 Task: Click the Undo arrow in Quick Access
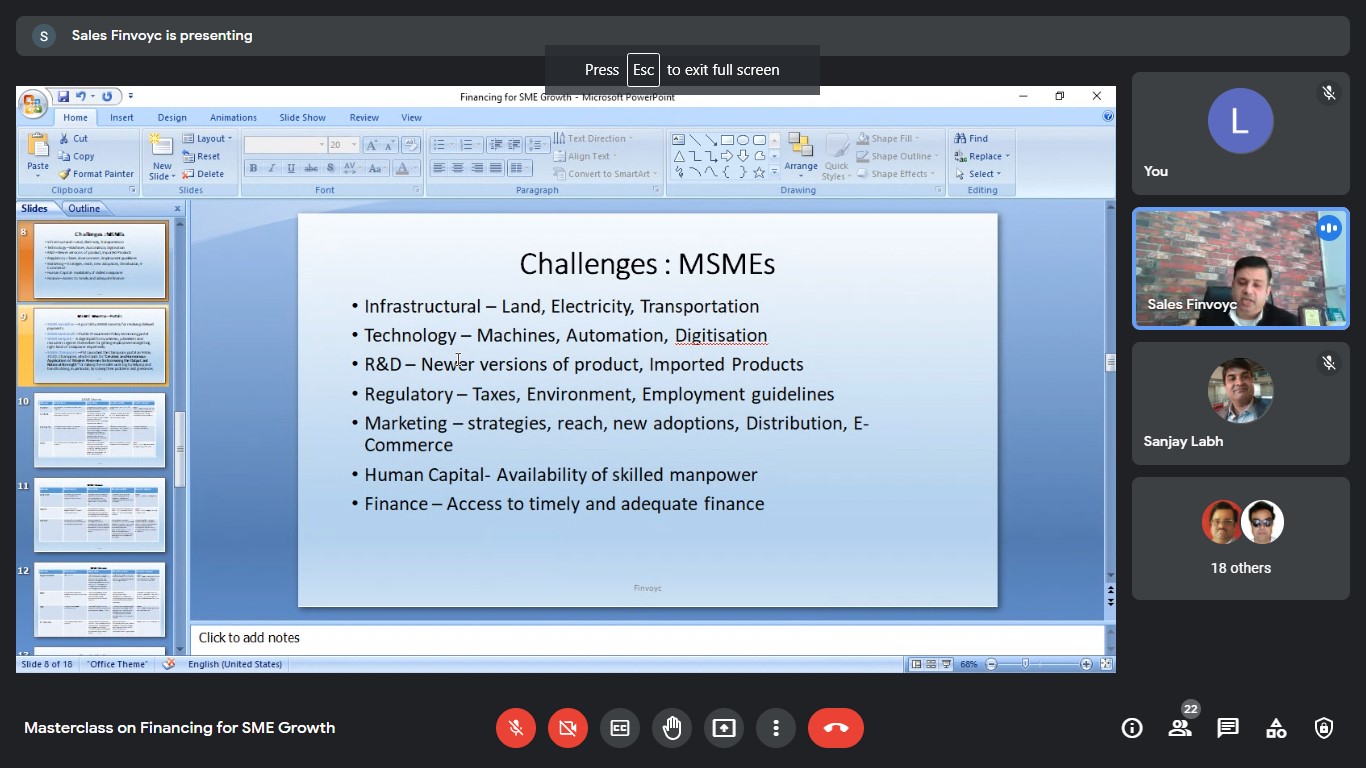pyautogui.click(x=81, y=96)
